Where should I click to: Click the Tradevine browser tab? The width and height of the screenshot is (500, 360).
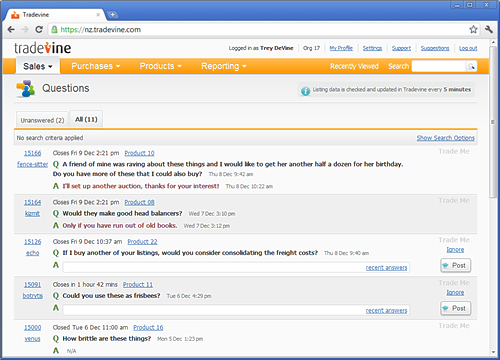click(x=56, y=15)
